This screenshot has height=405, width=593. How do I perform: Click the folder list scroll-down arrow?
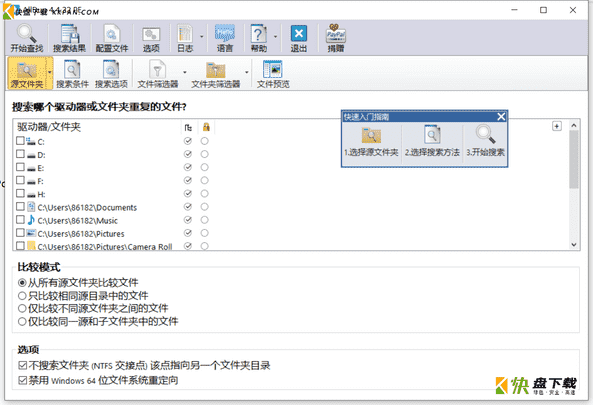pos(574,245)
